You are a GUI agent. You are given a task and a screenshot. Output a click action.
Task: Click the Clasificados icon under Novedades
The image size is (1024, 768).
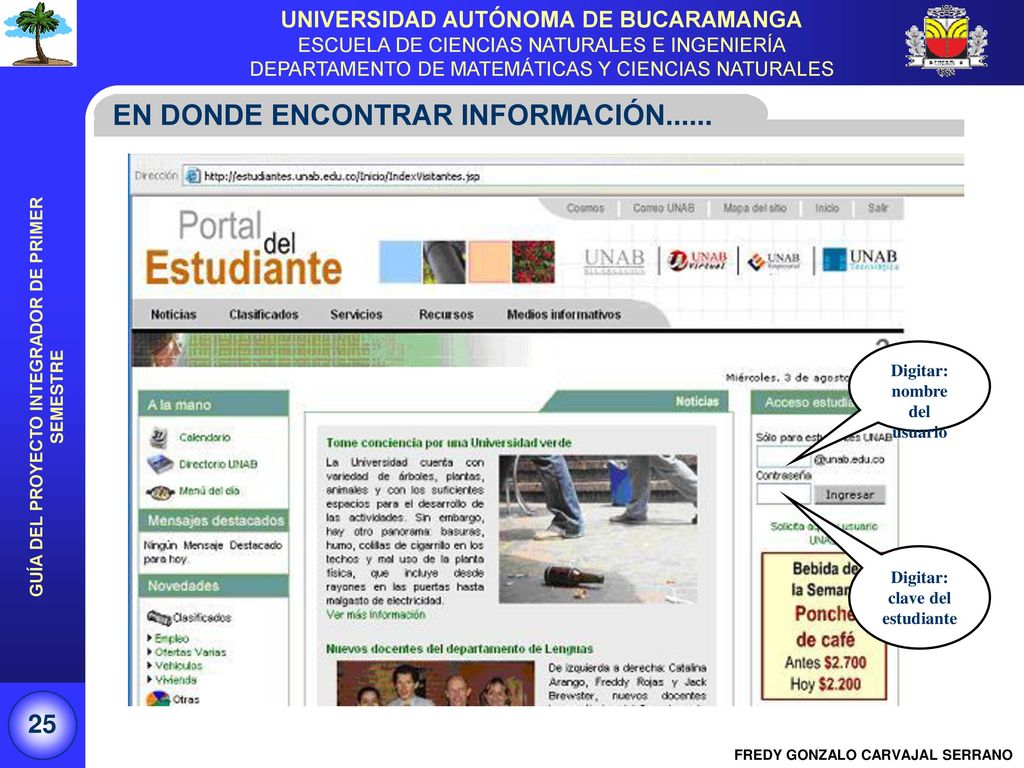coord(159,617)
